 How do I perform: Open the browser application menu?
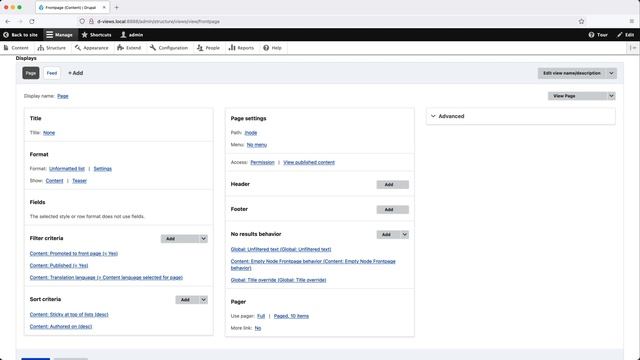tap(631, 21)
